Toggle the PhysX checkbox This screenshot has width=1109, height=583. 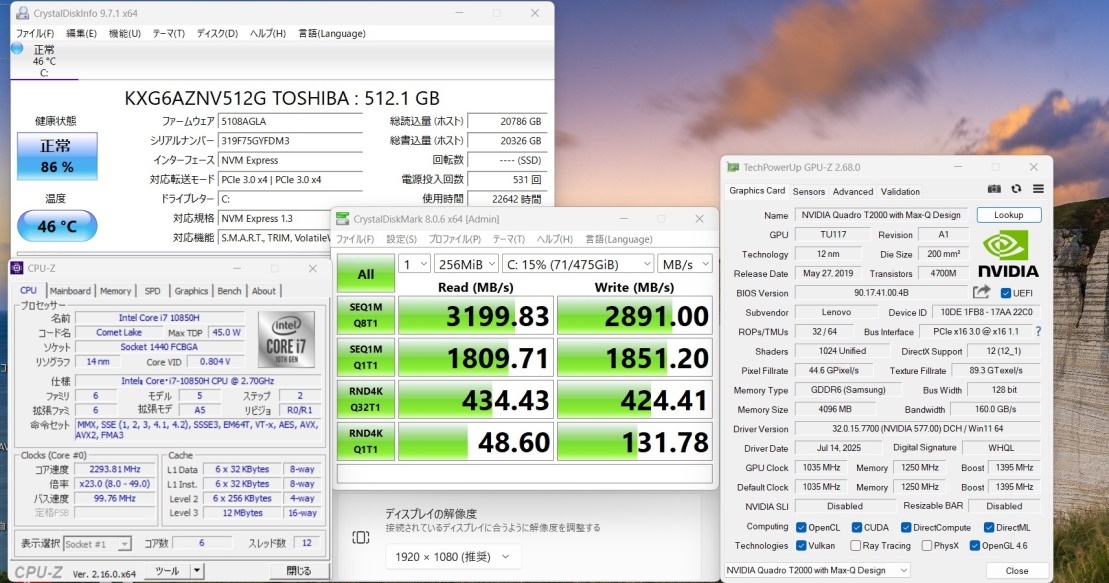925,546
